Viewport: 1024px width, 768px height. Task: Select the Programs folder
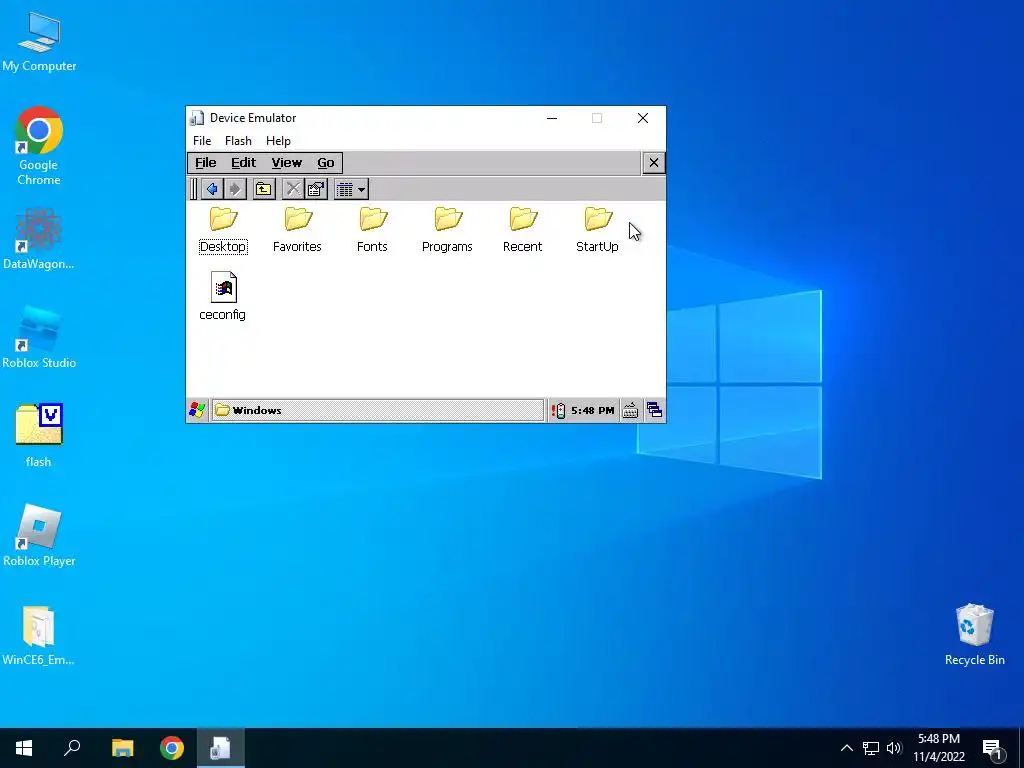tap(447, 230)
